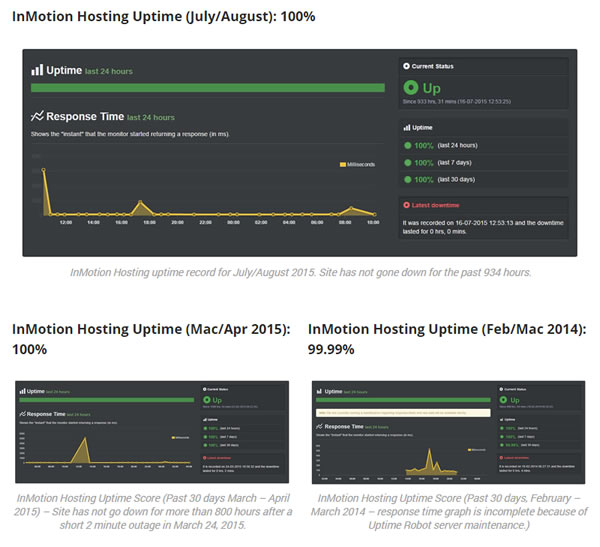The image size is (600, 547).
Task: Click the '100% (last 24 hours)' uptime value
Action: [446, 145]
